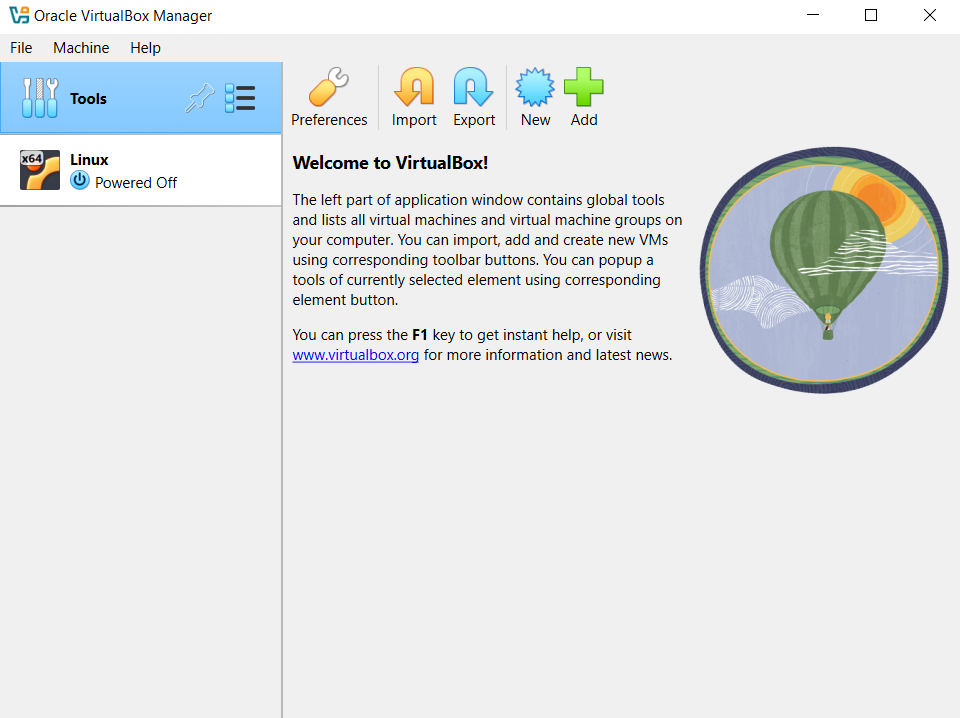Open the Tools list menu icon
Screen dimensions: 960x718
(240, 98)
